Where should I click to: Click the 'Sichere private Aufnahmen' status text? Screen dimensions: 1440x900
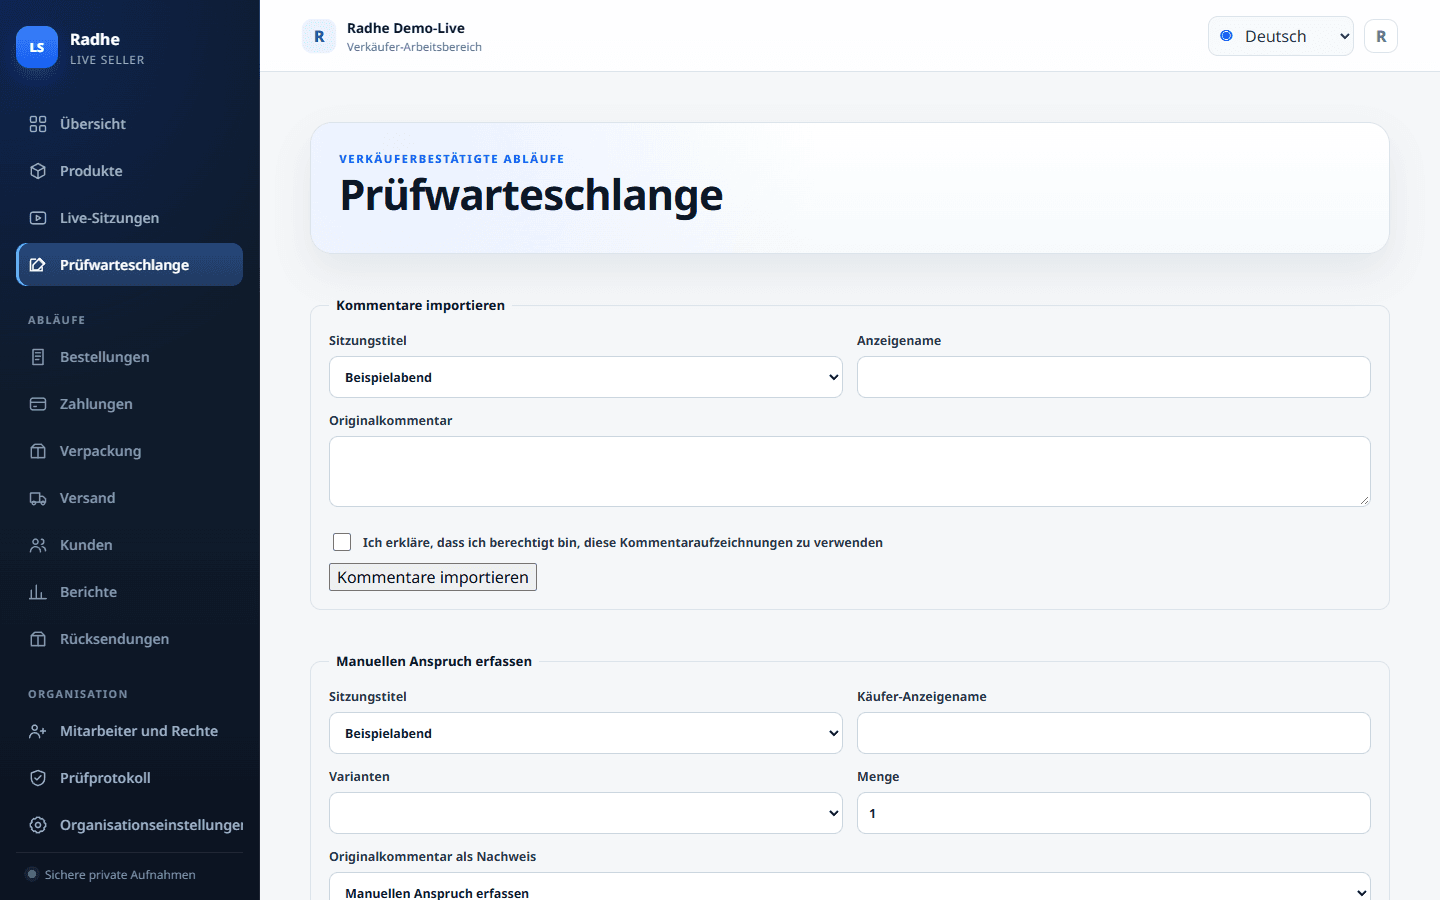pos(120,875)
